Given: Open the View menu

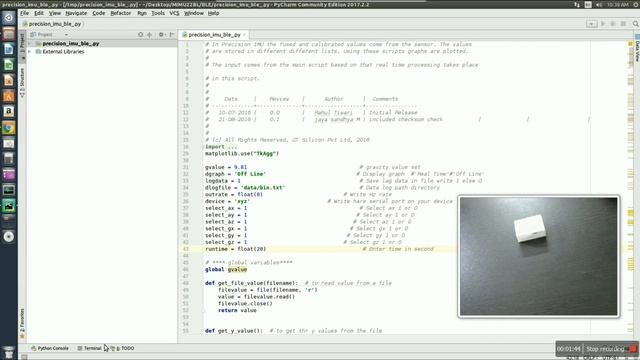Looking at the screenshot, I should pos(55,13).
